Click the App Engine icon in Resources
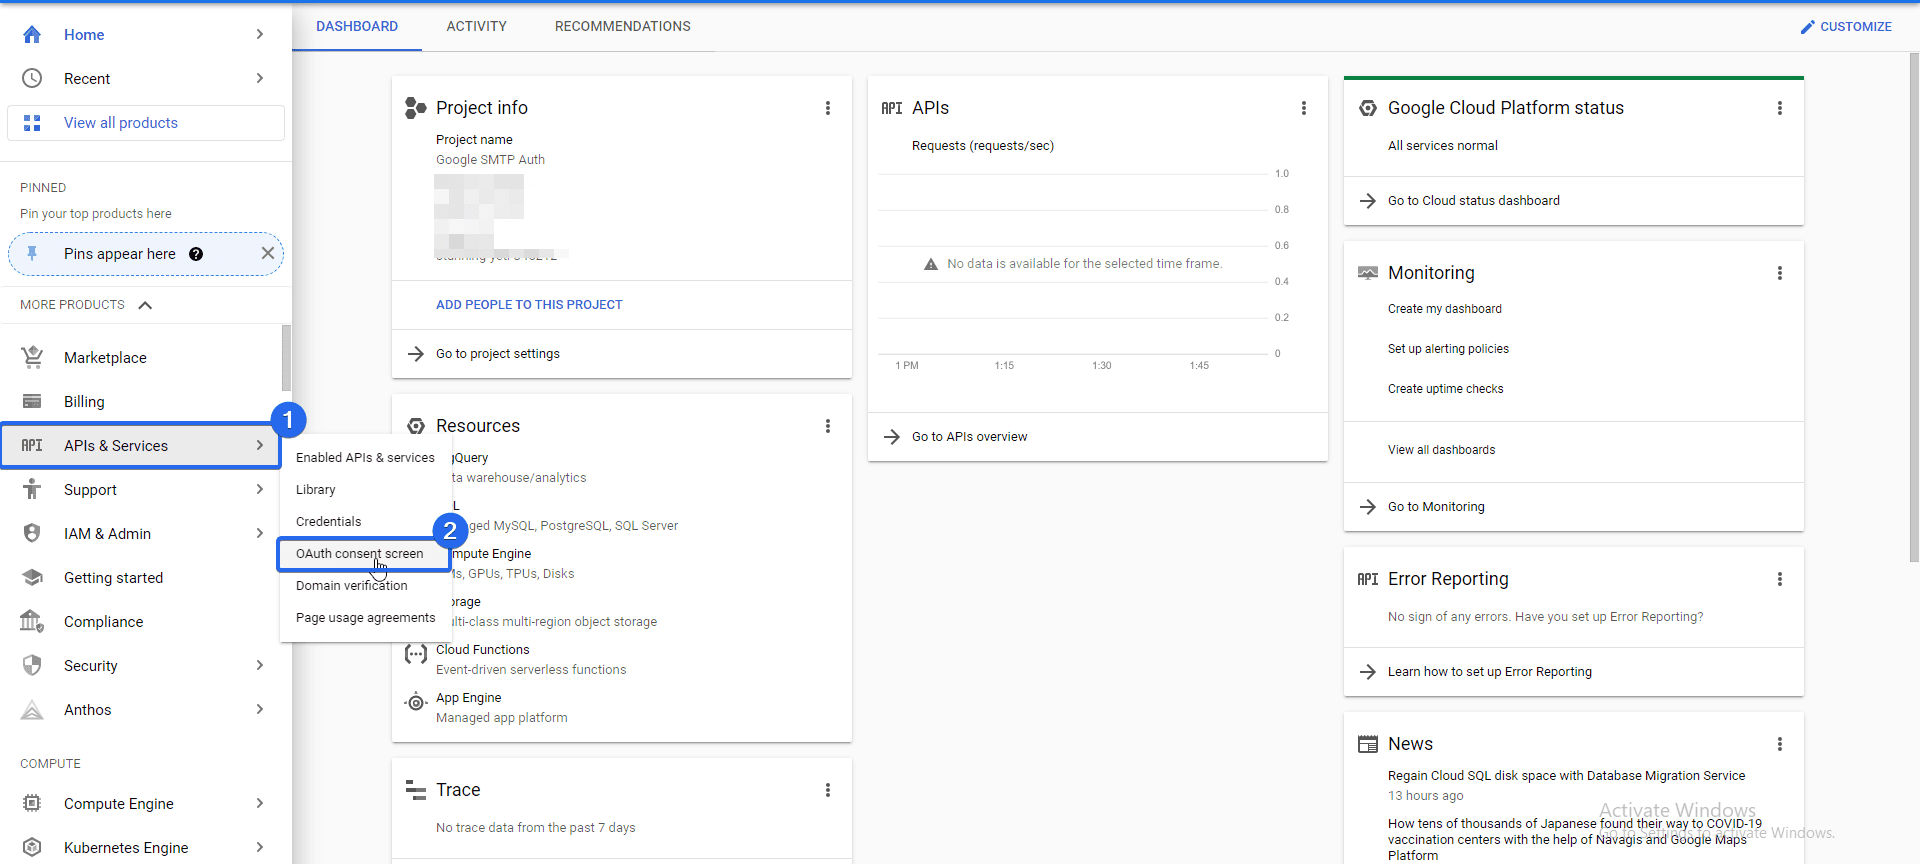 pos(416,703)
